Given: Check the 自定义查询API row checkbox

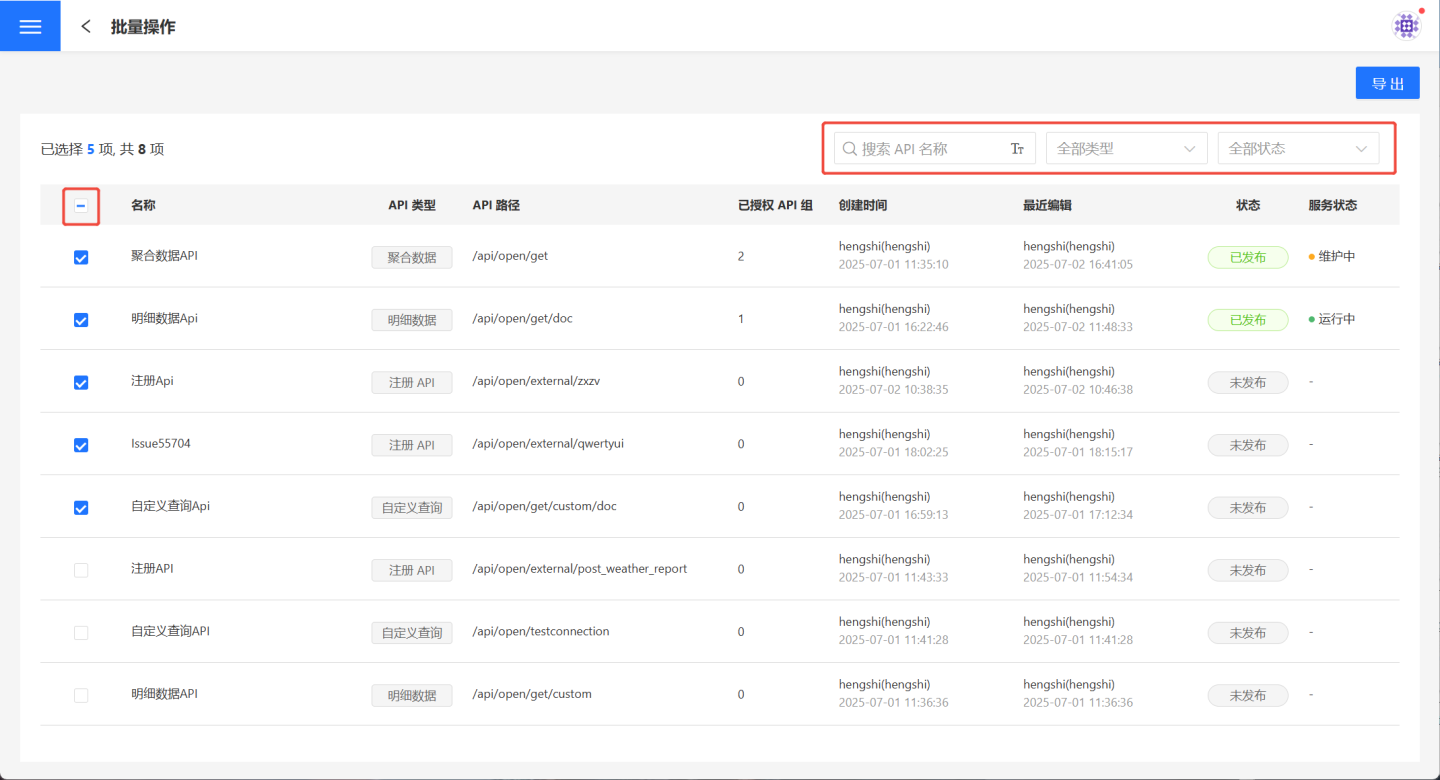Looking at the screenshot, I should pos(81,633).
